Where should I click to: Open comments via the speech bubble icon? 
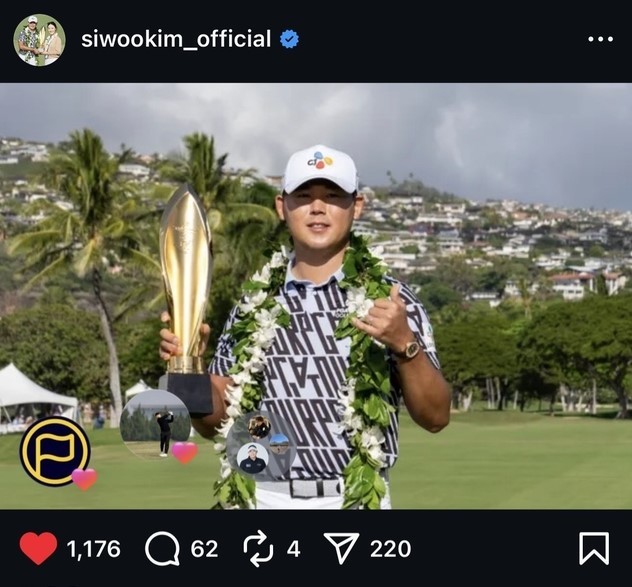[x=162, y=549]
